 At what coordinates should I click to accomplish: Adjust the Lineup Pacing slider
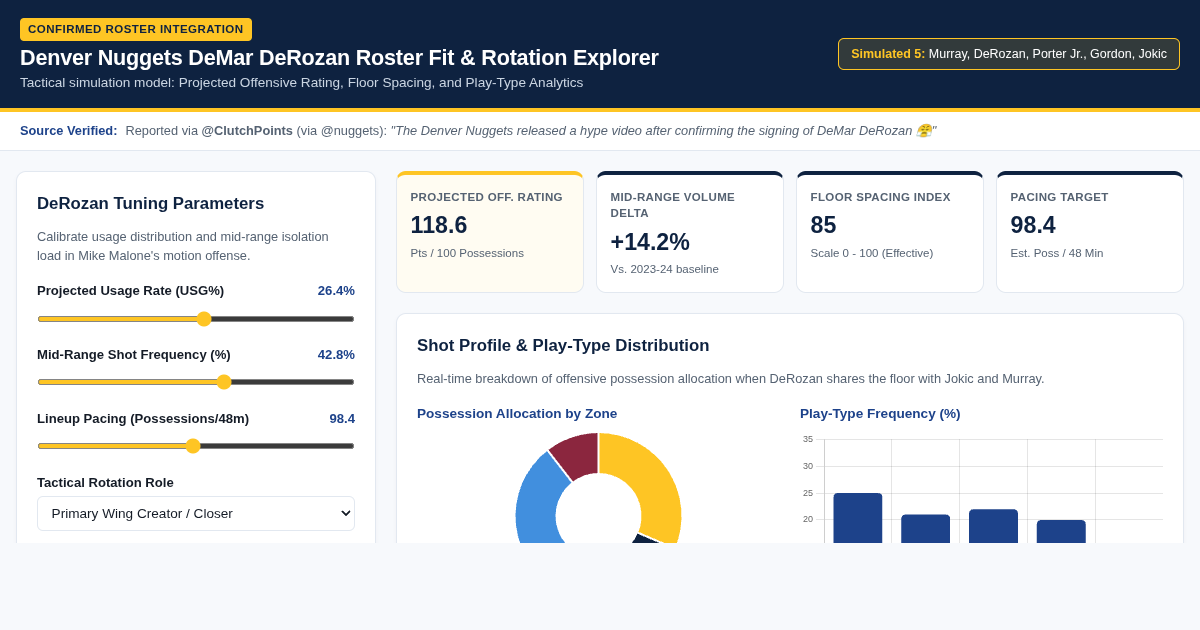point(196,446)
